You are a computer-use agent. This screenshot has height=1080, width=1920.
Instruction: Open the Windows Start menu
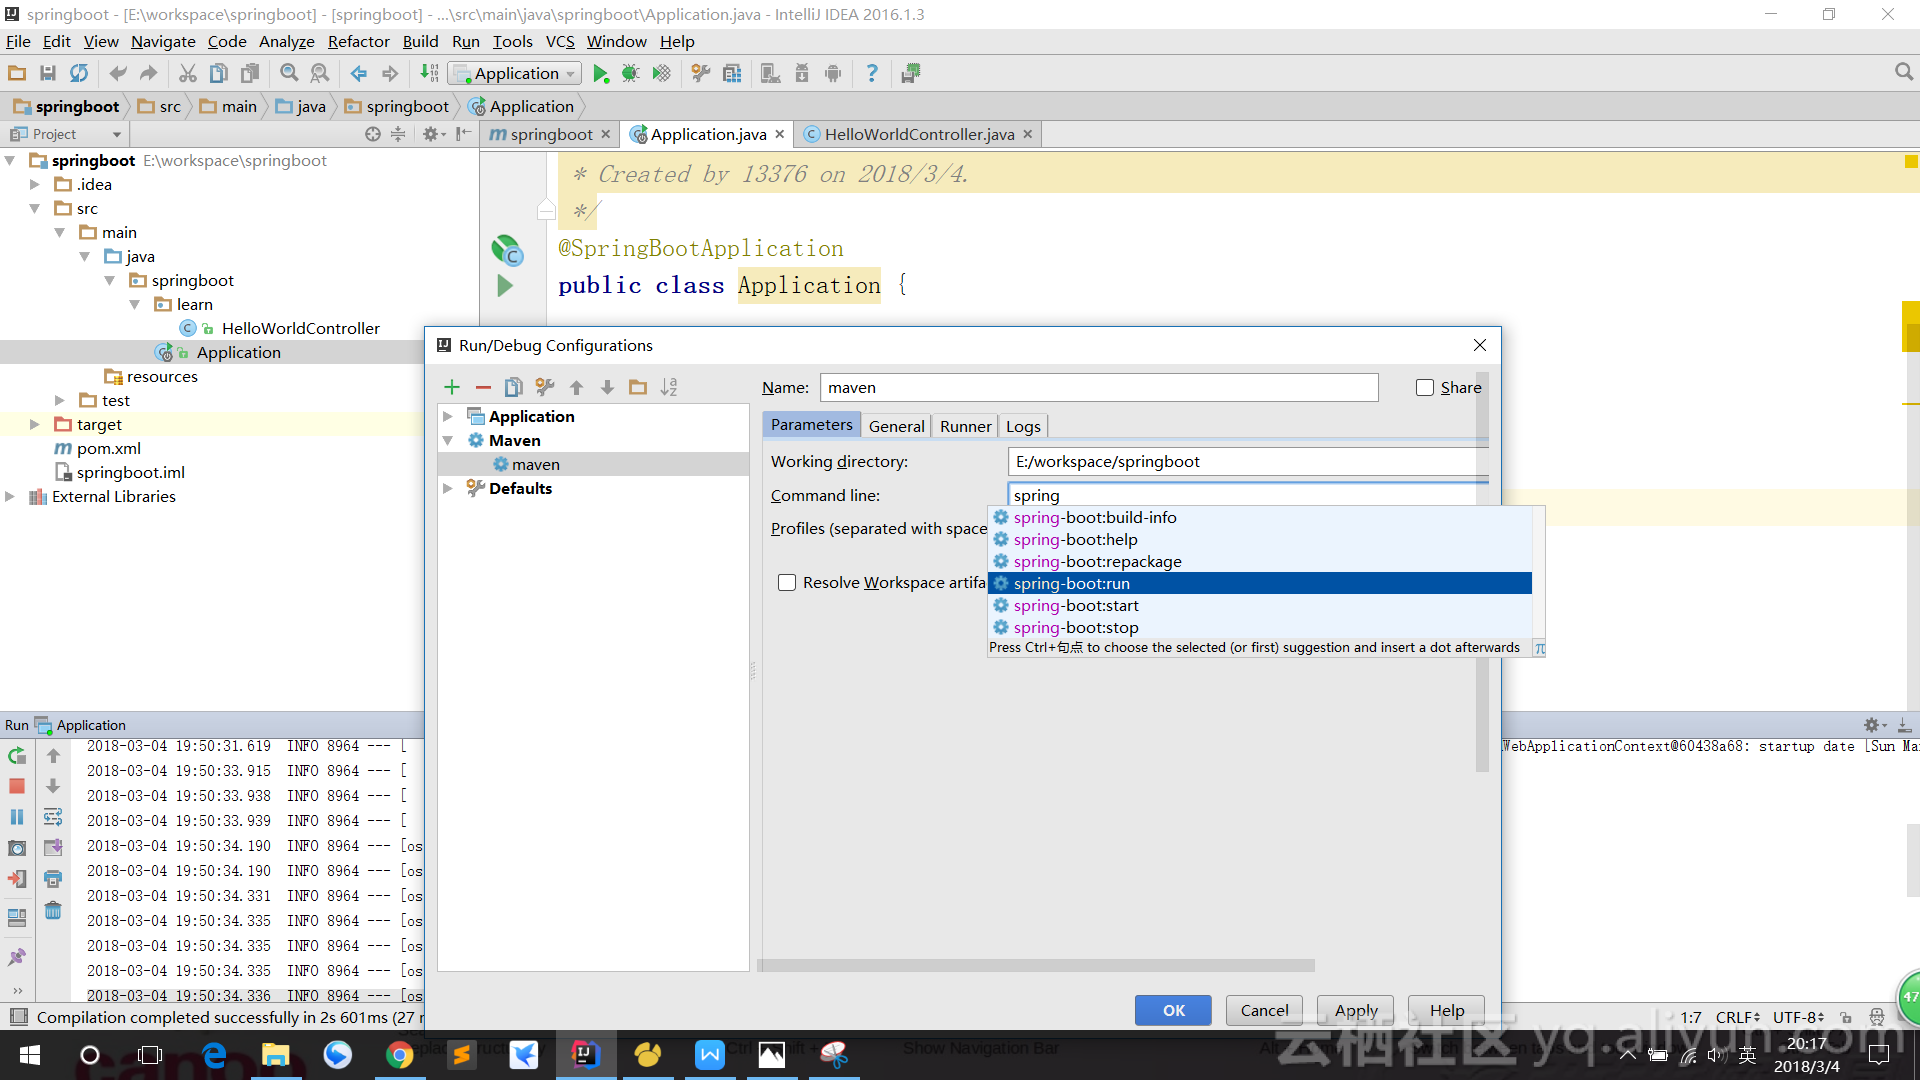click(x=29, y=1055)
